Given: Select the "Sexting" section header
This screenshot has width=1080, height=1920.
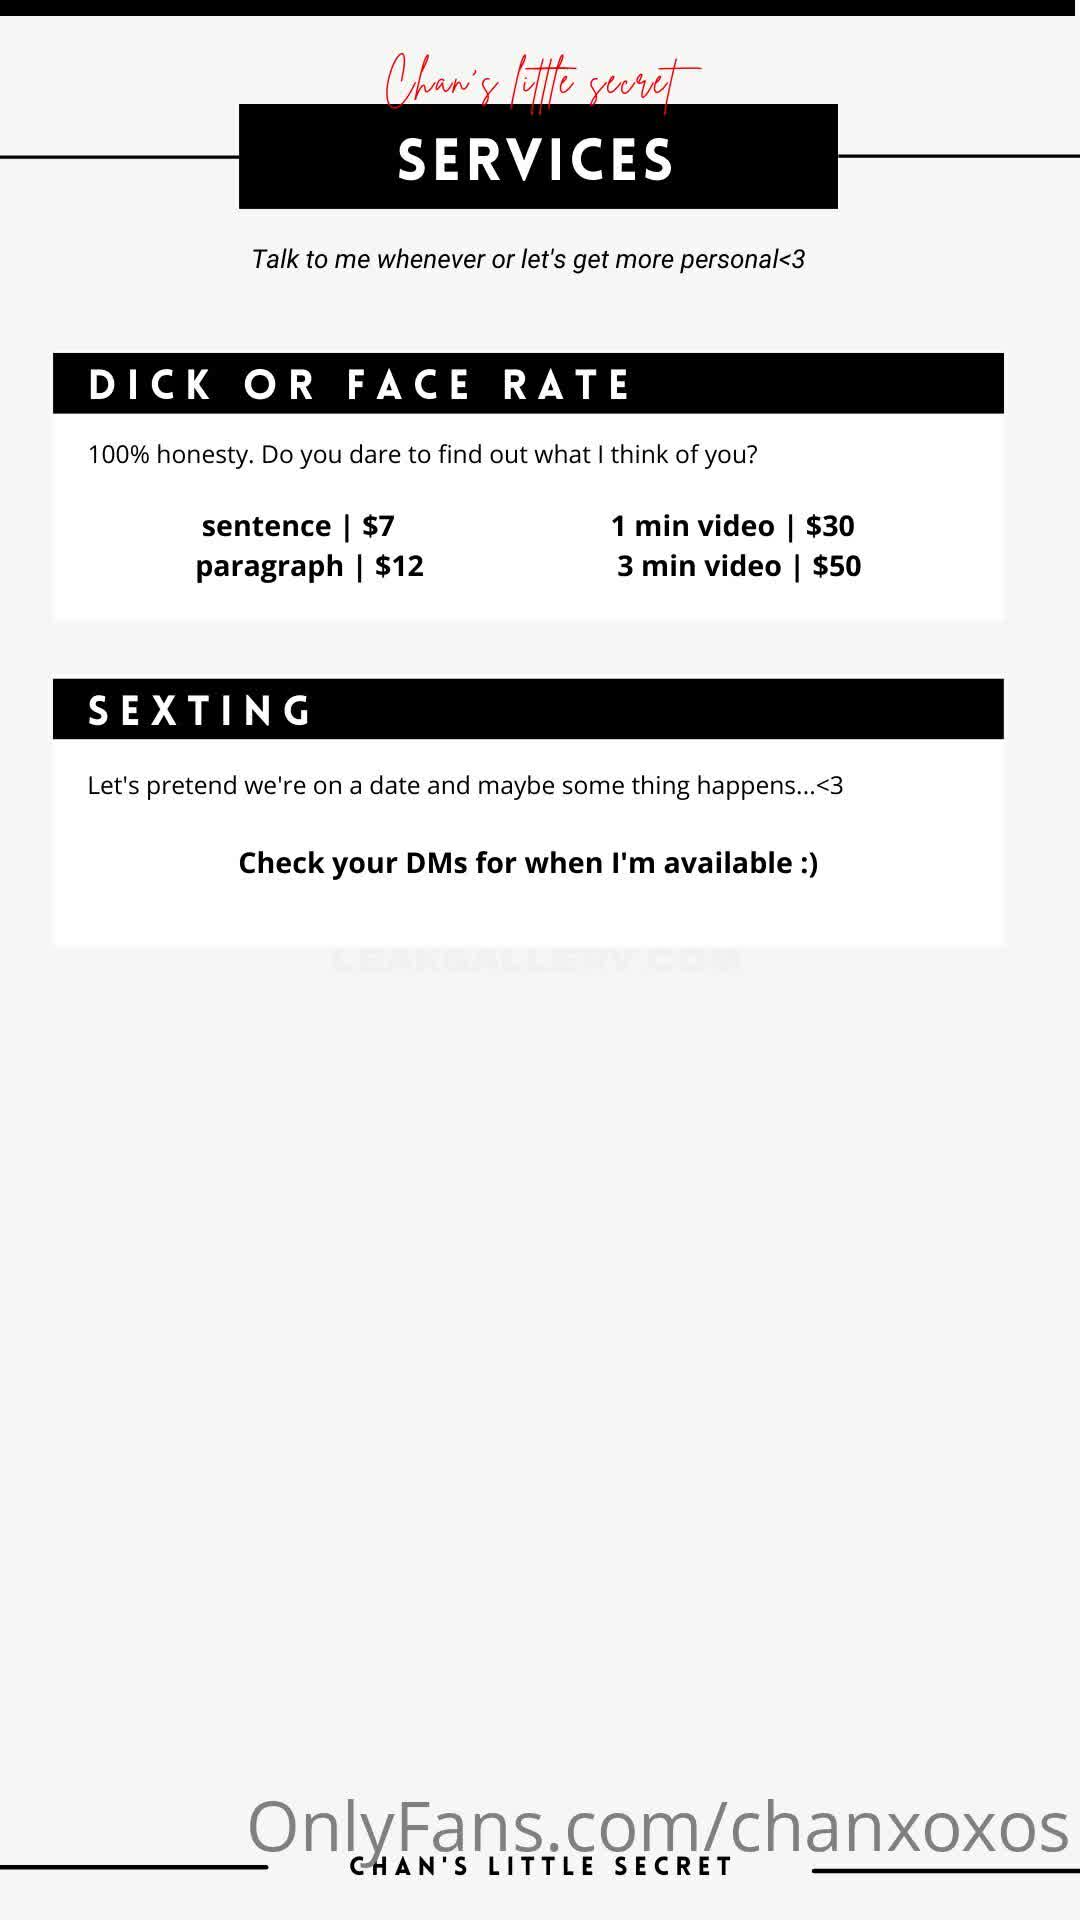Looking at the screenshot, I should coord(528,710).
